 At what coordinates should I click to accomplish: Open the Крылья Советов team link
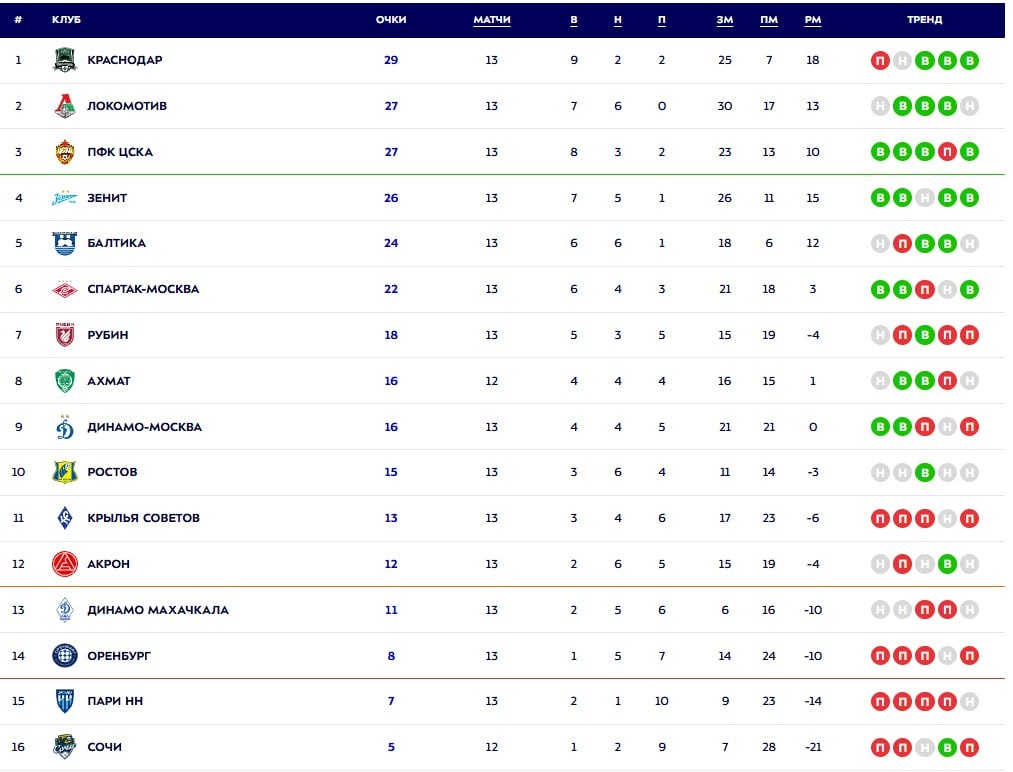point(143,518)
